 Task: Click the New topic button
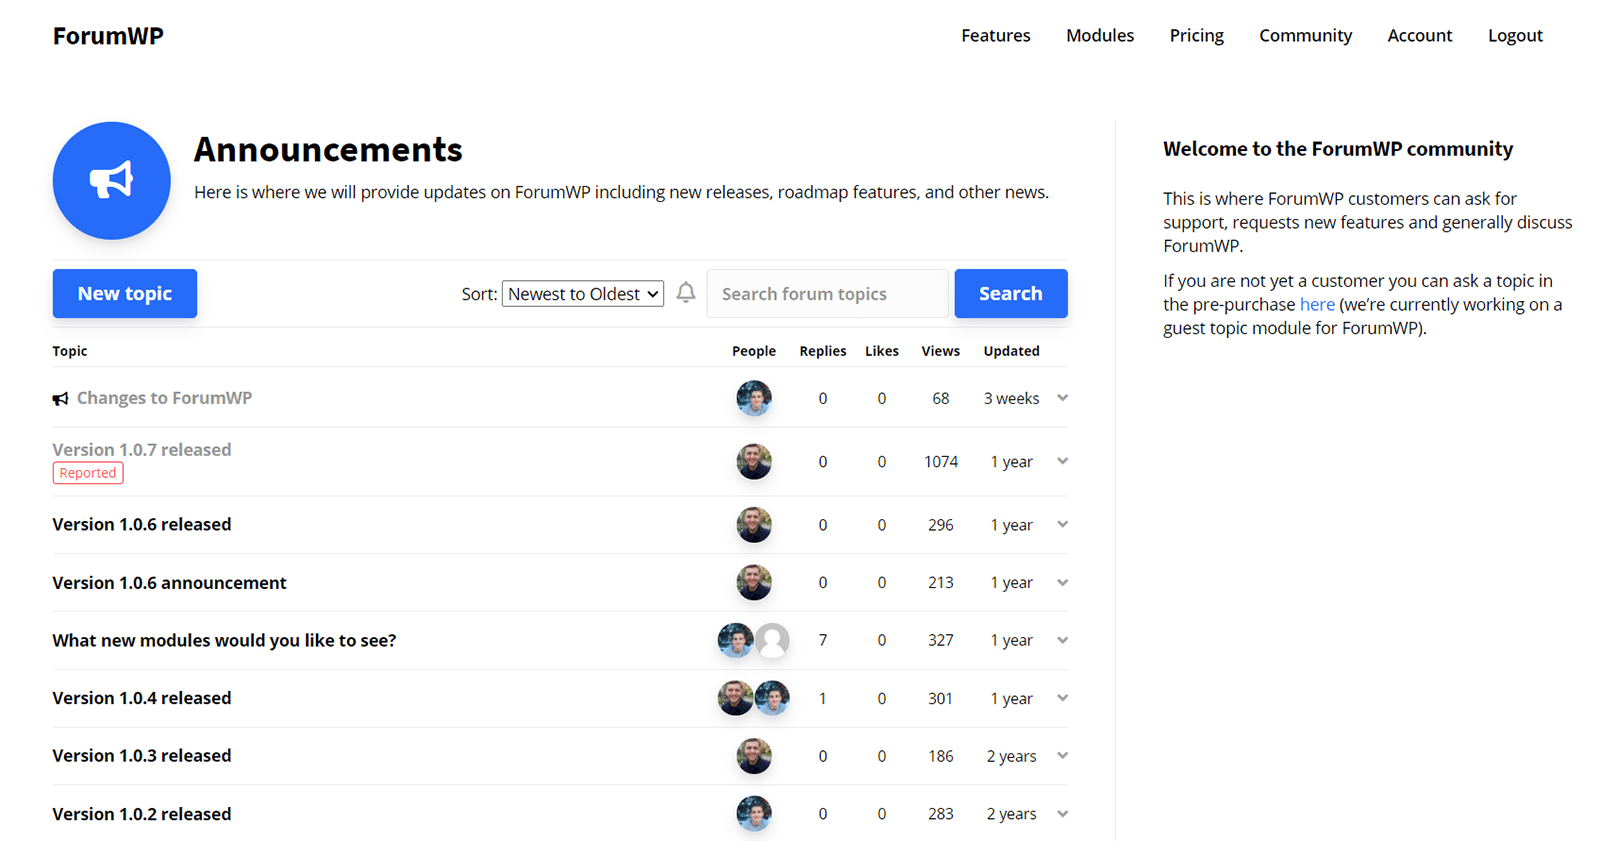125,294
